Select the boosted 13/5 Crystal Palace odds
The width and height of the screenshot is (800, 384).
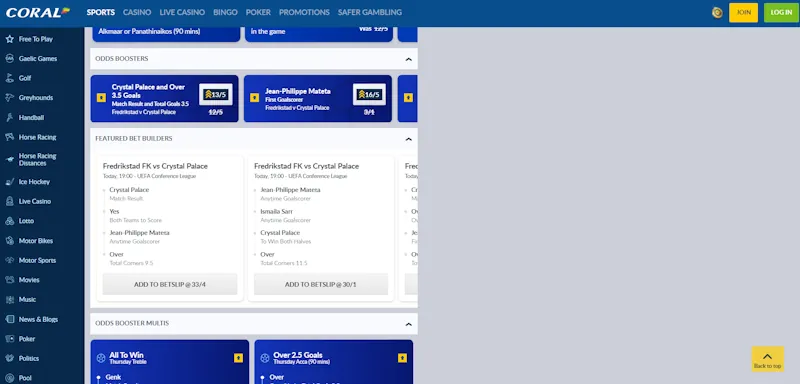pyautogui.click(x=216, y=94)
